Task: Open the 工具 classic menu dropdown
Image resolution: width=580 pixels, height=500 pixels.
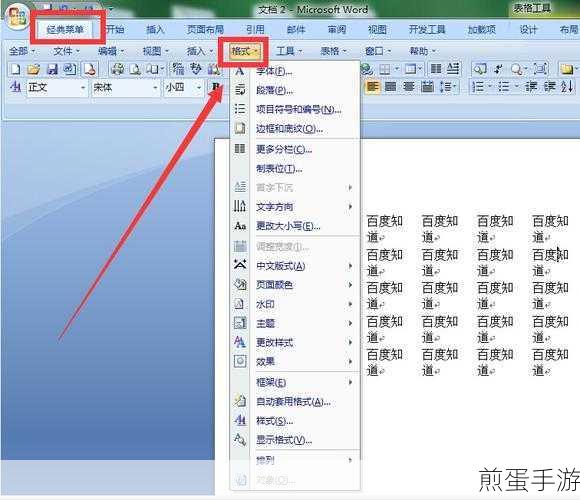Action: pyautogui.click(x=289, y=51)
